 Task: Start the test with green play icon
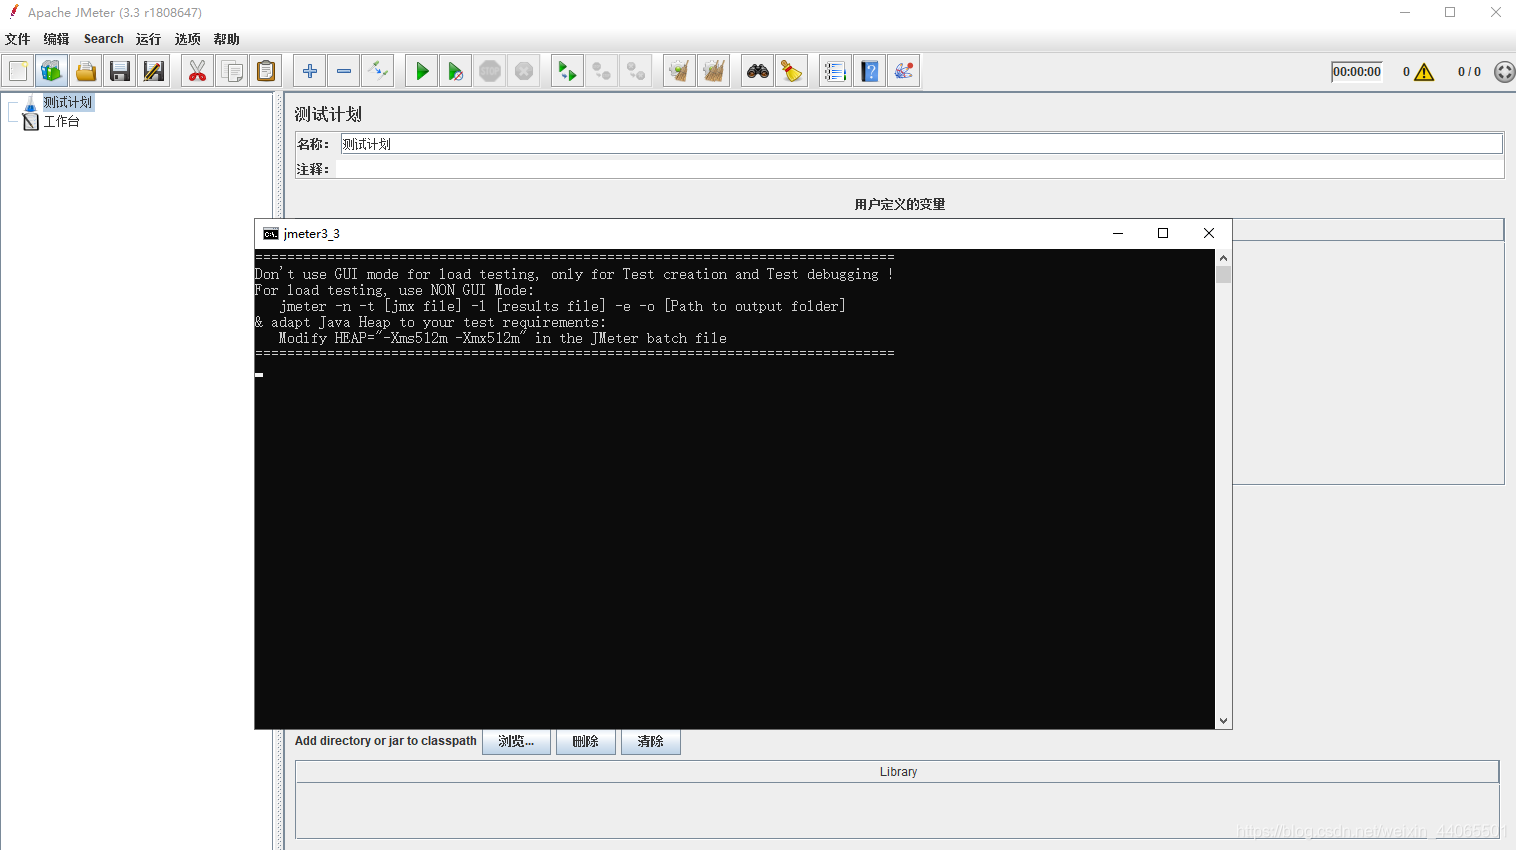(x=422, y=71)
